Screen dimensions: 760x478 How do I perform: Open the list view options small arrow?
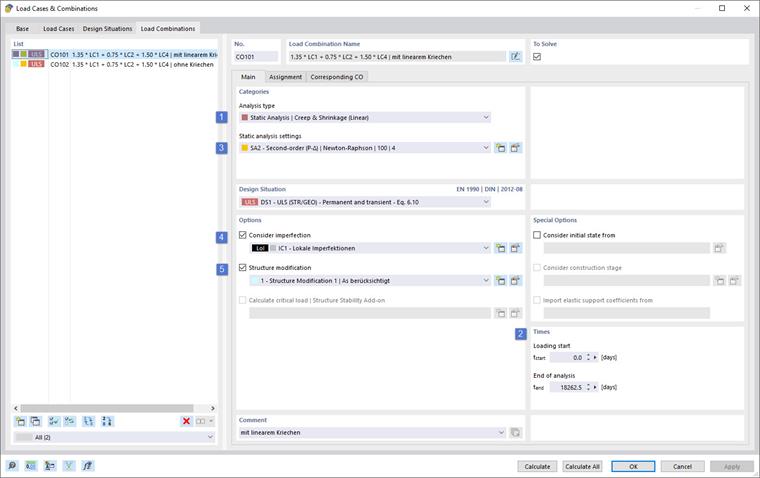pos(211,421)
